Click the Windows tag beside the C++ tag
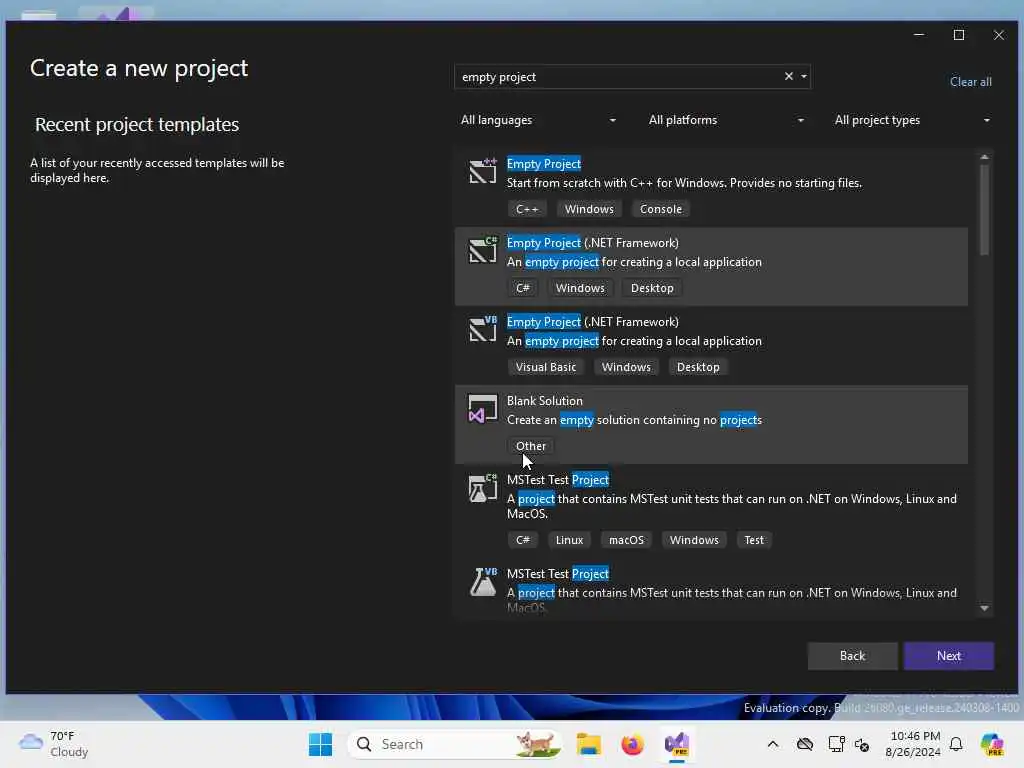The image size is (1024, 768). [x=589, y=209]
